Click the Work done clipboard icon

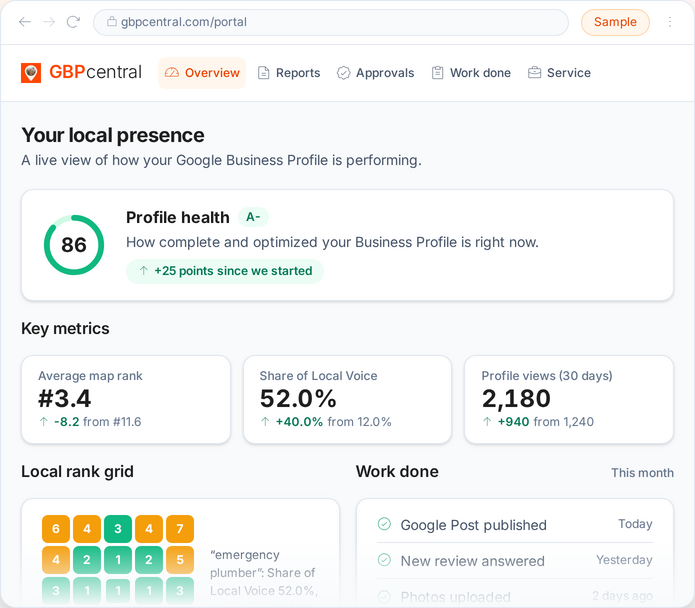click(437, 73)
